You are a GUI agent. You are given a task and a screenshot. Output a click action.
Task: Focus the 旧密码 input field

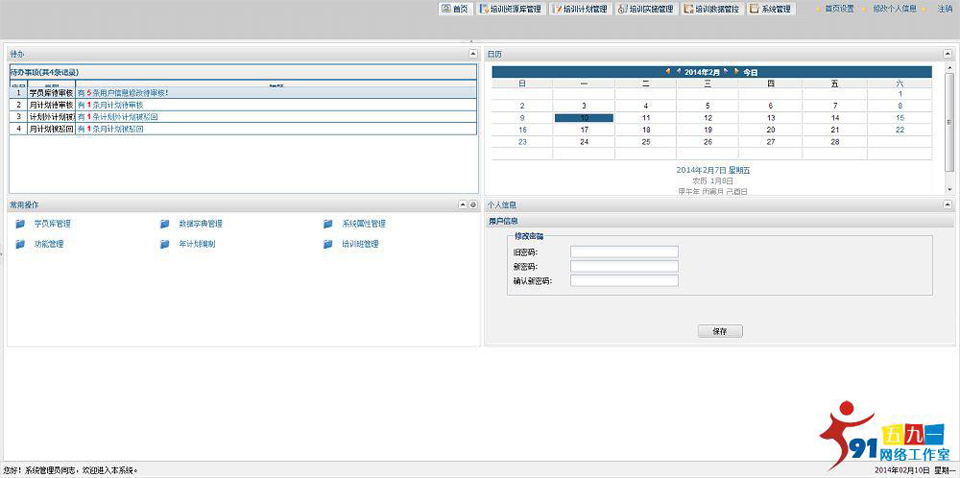(624, 252)
